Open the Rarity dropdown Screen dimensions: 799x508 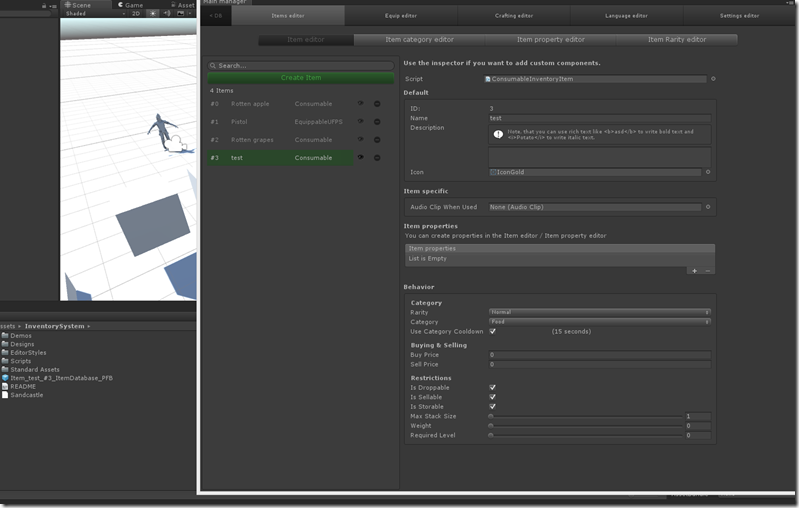point(600,312)
